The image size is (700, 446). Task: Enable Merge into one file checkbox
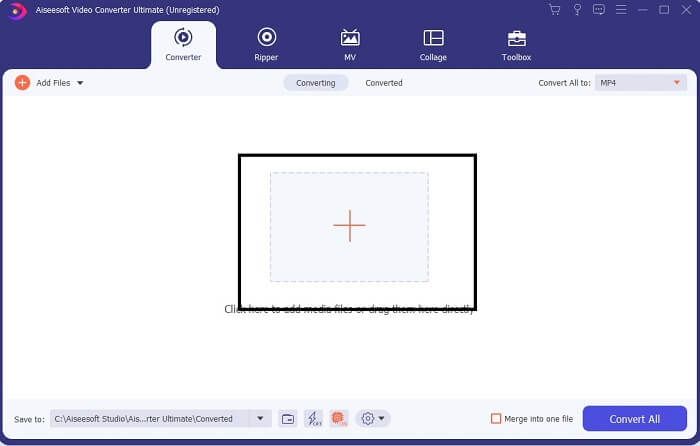point(496,419)
